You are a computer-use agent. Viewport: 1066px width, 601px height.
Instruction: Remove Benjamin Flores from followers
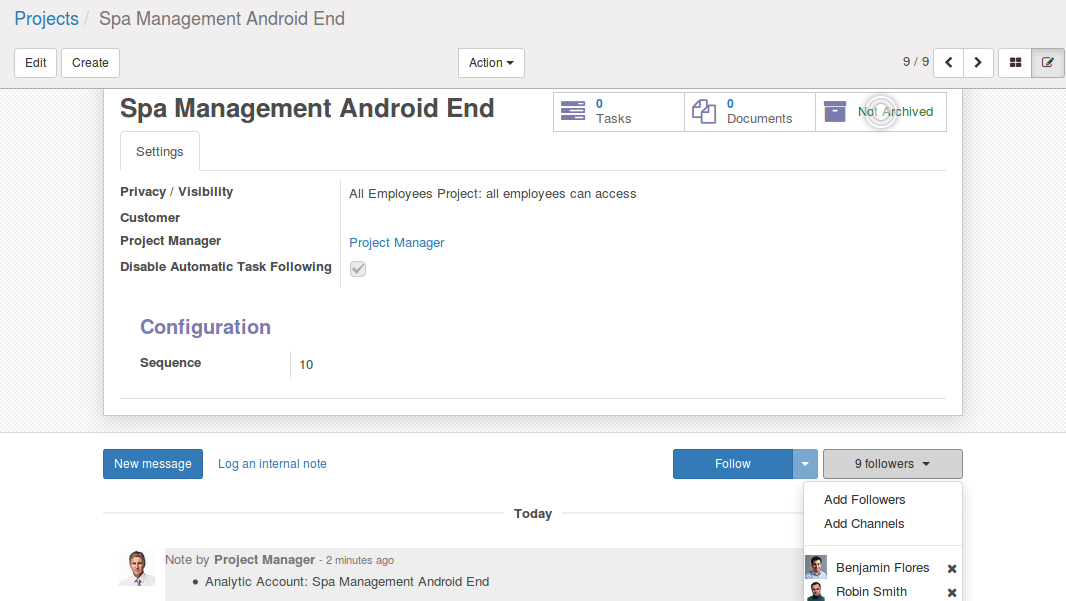pos(952,568)
